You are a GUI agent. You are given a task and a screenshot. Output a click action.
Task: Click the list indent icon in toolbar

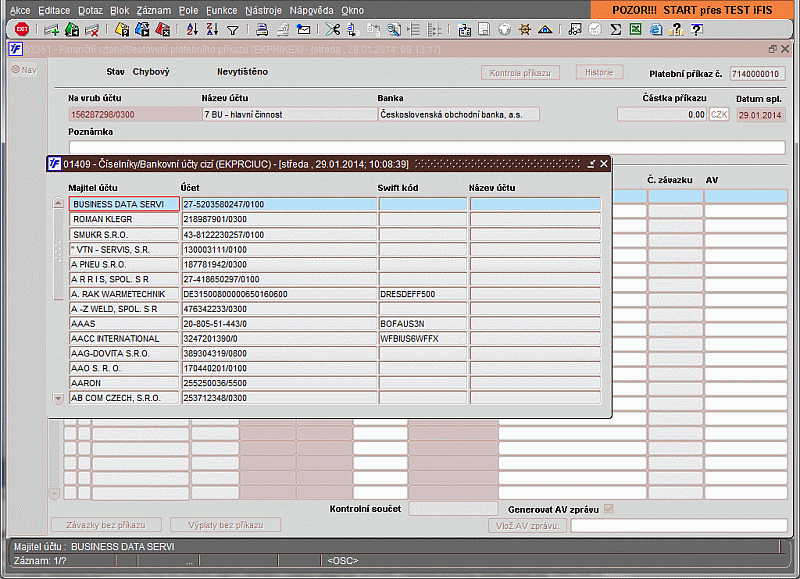[x=414, y=30]
